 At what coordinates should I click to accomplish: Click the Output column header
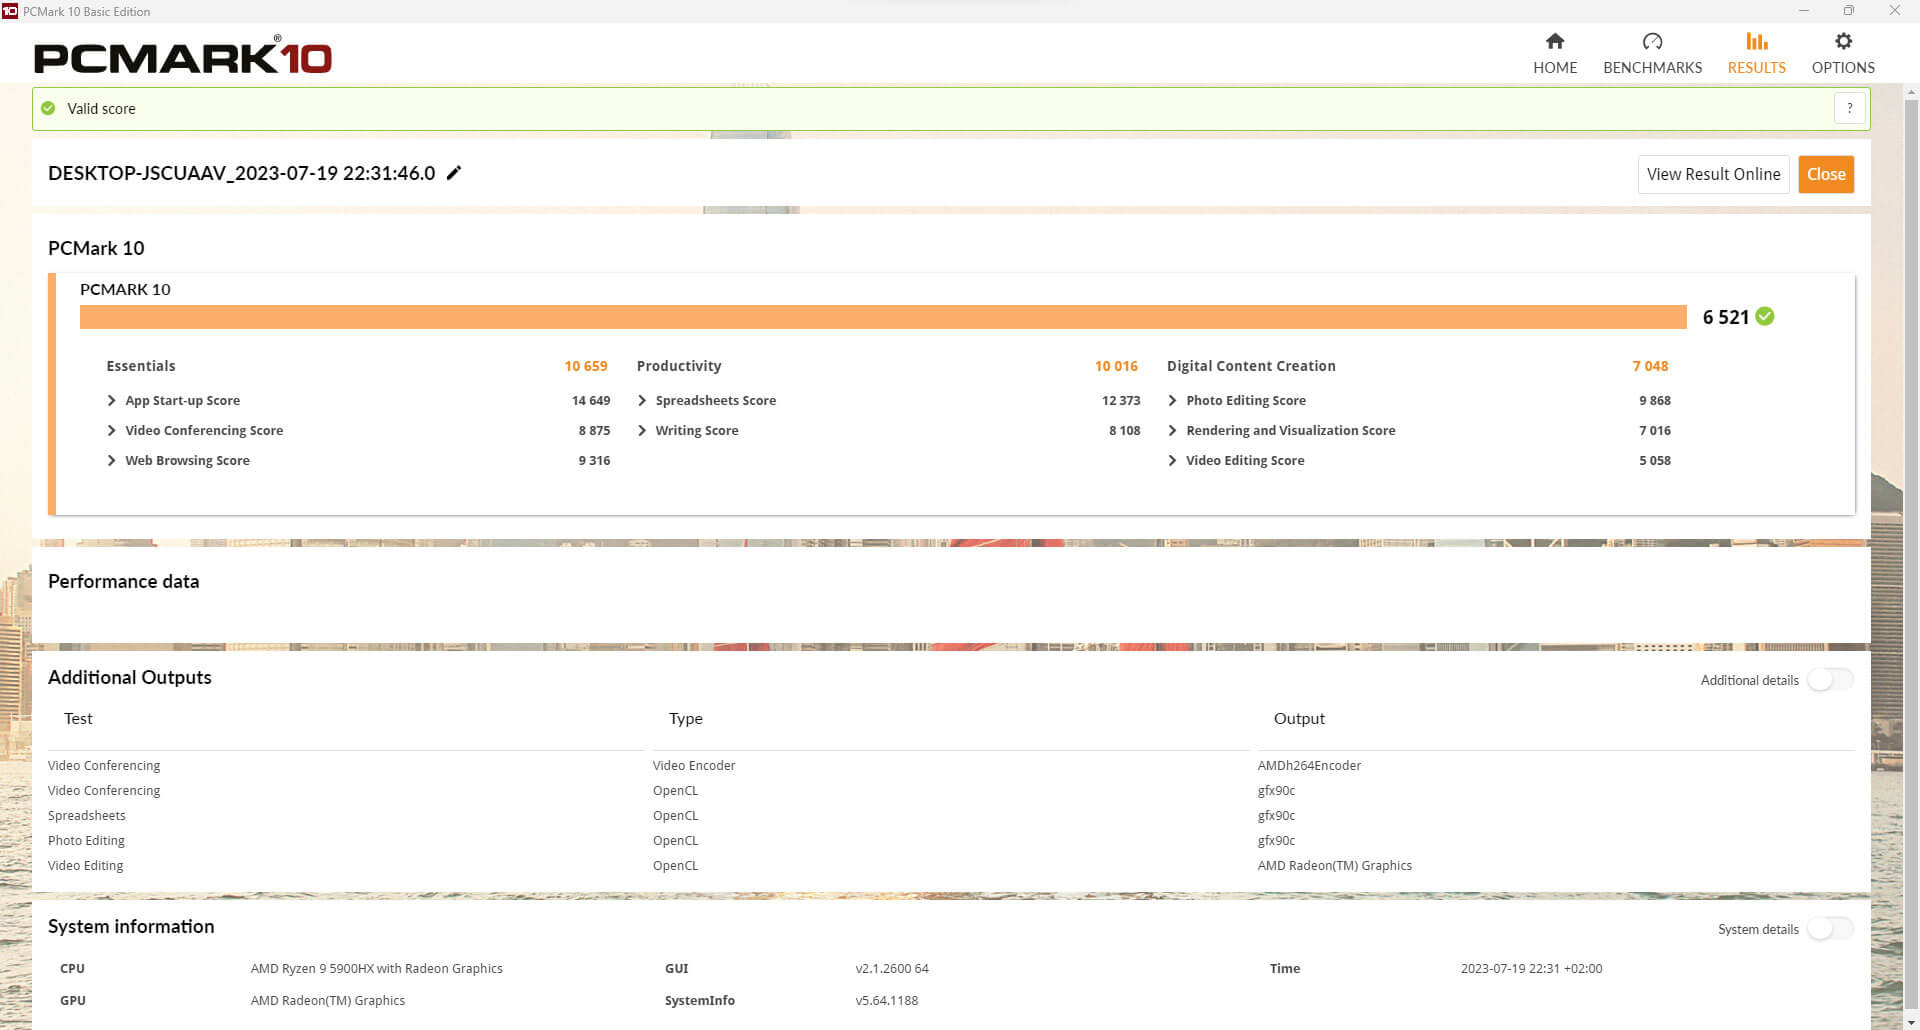tap(1299, 718)
